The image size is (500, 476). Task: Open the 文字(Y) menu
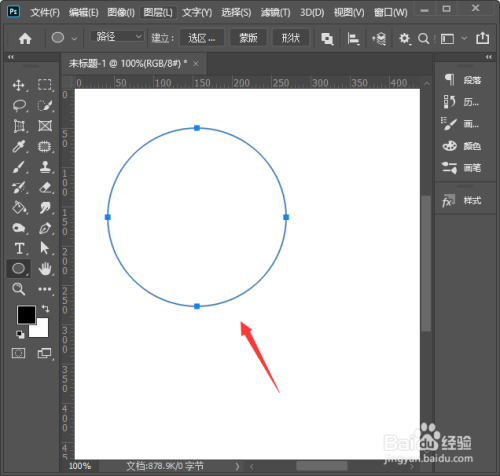197,13
